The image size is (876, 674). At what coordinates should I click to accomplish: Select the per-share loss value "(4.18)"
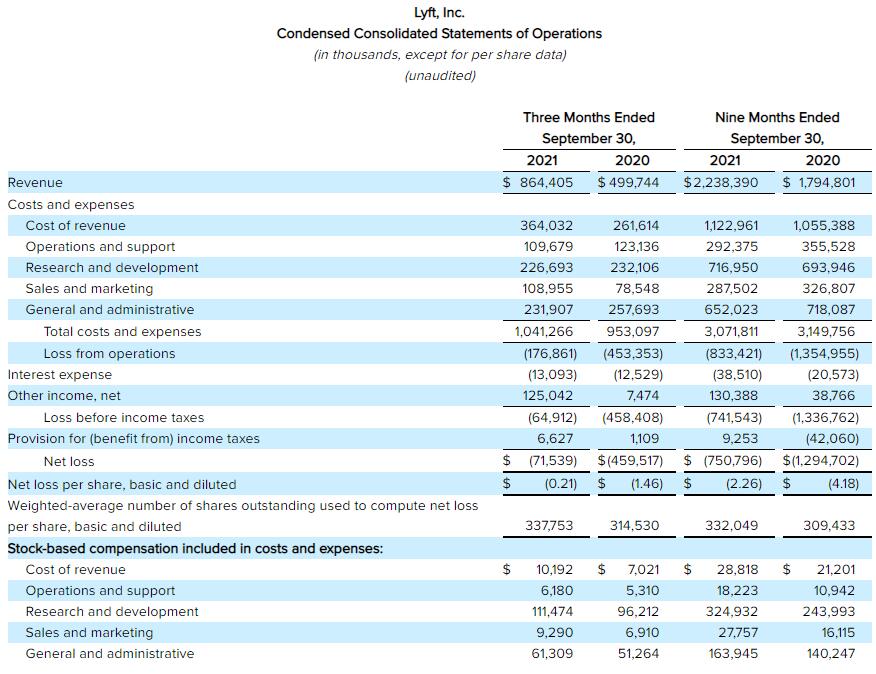coord(844,483)
